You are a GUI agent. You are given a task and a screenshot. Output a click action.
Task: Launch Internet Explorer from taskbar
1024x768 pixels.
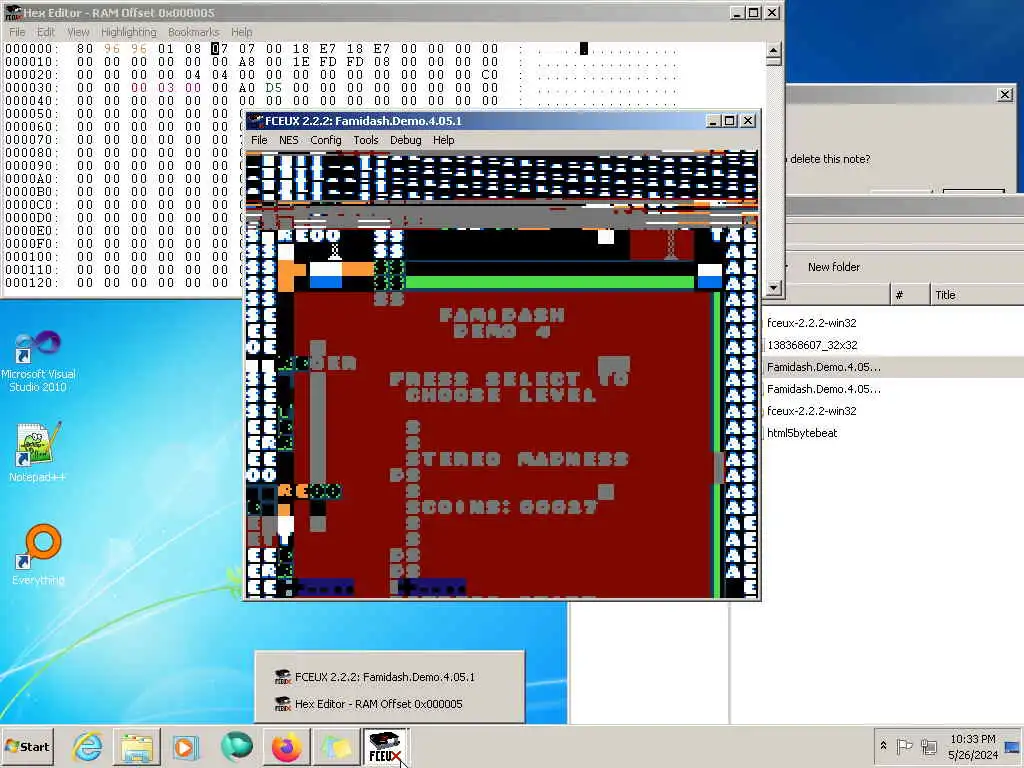click(x=88, y=746)
